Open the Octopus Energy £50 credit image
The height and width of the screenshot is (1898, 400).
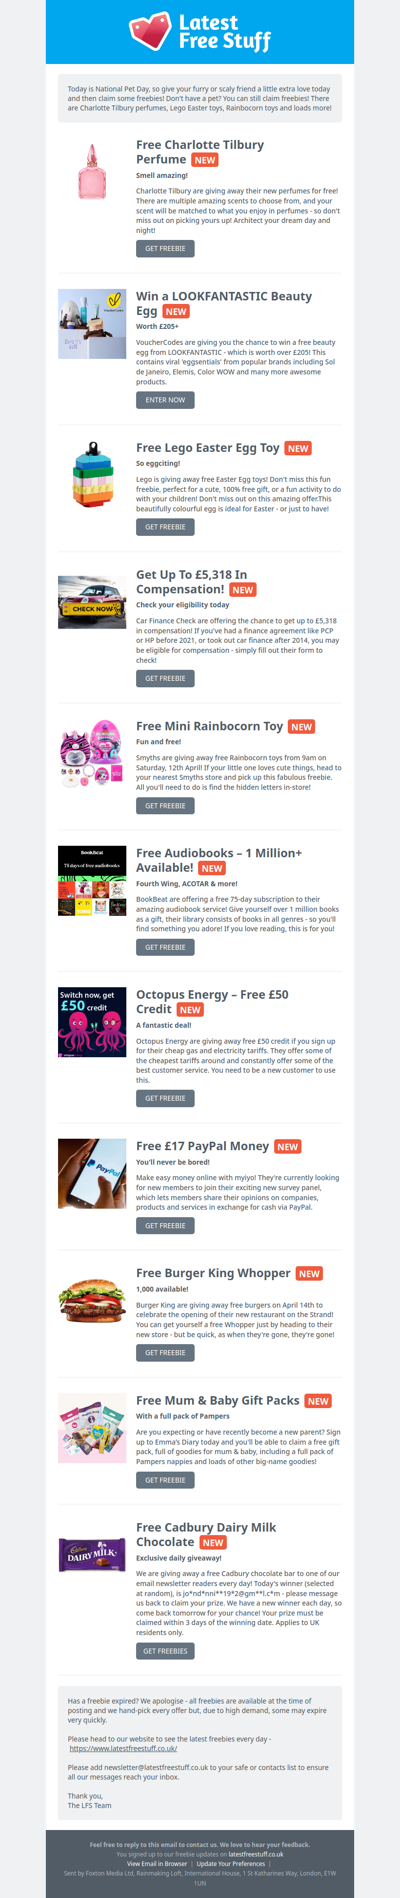tap(92, 1021)
